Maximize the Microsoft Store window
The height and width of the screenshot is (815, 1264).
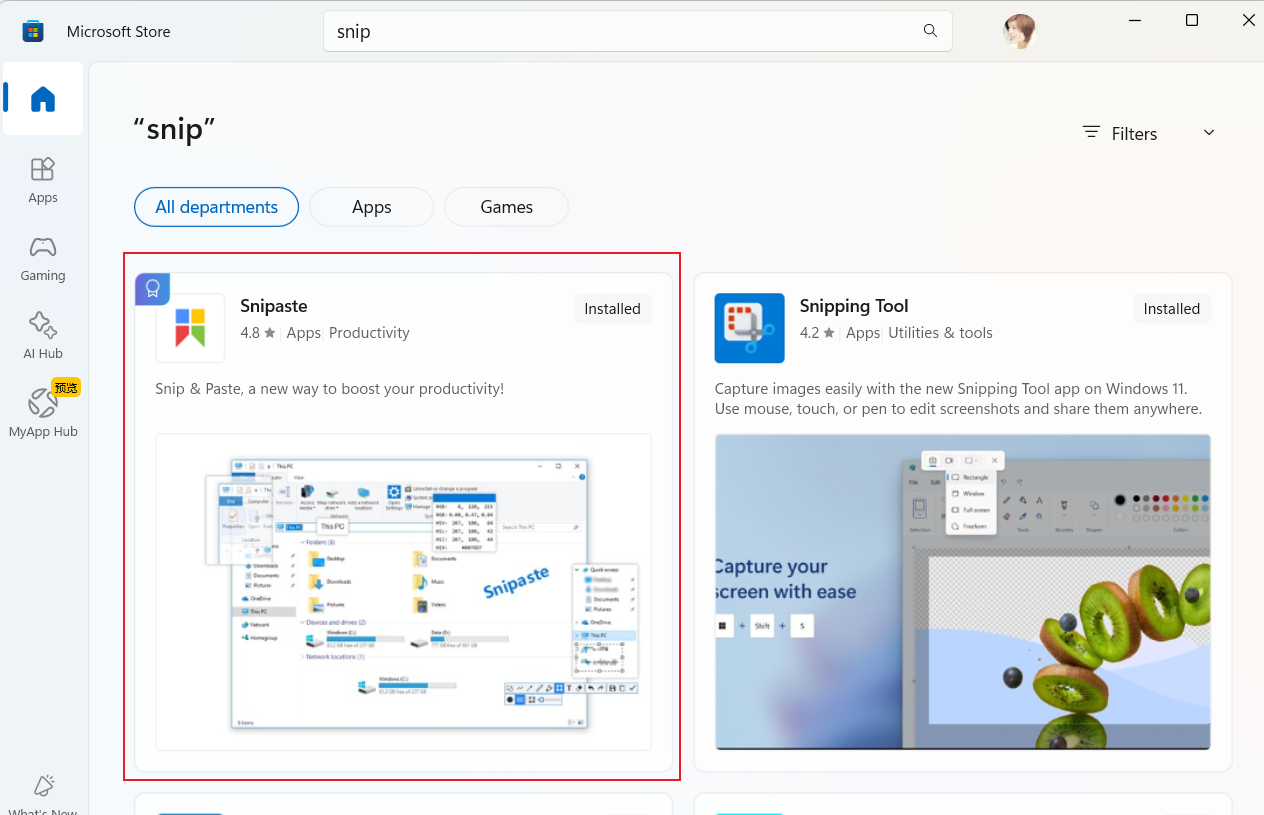1192,20
